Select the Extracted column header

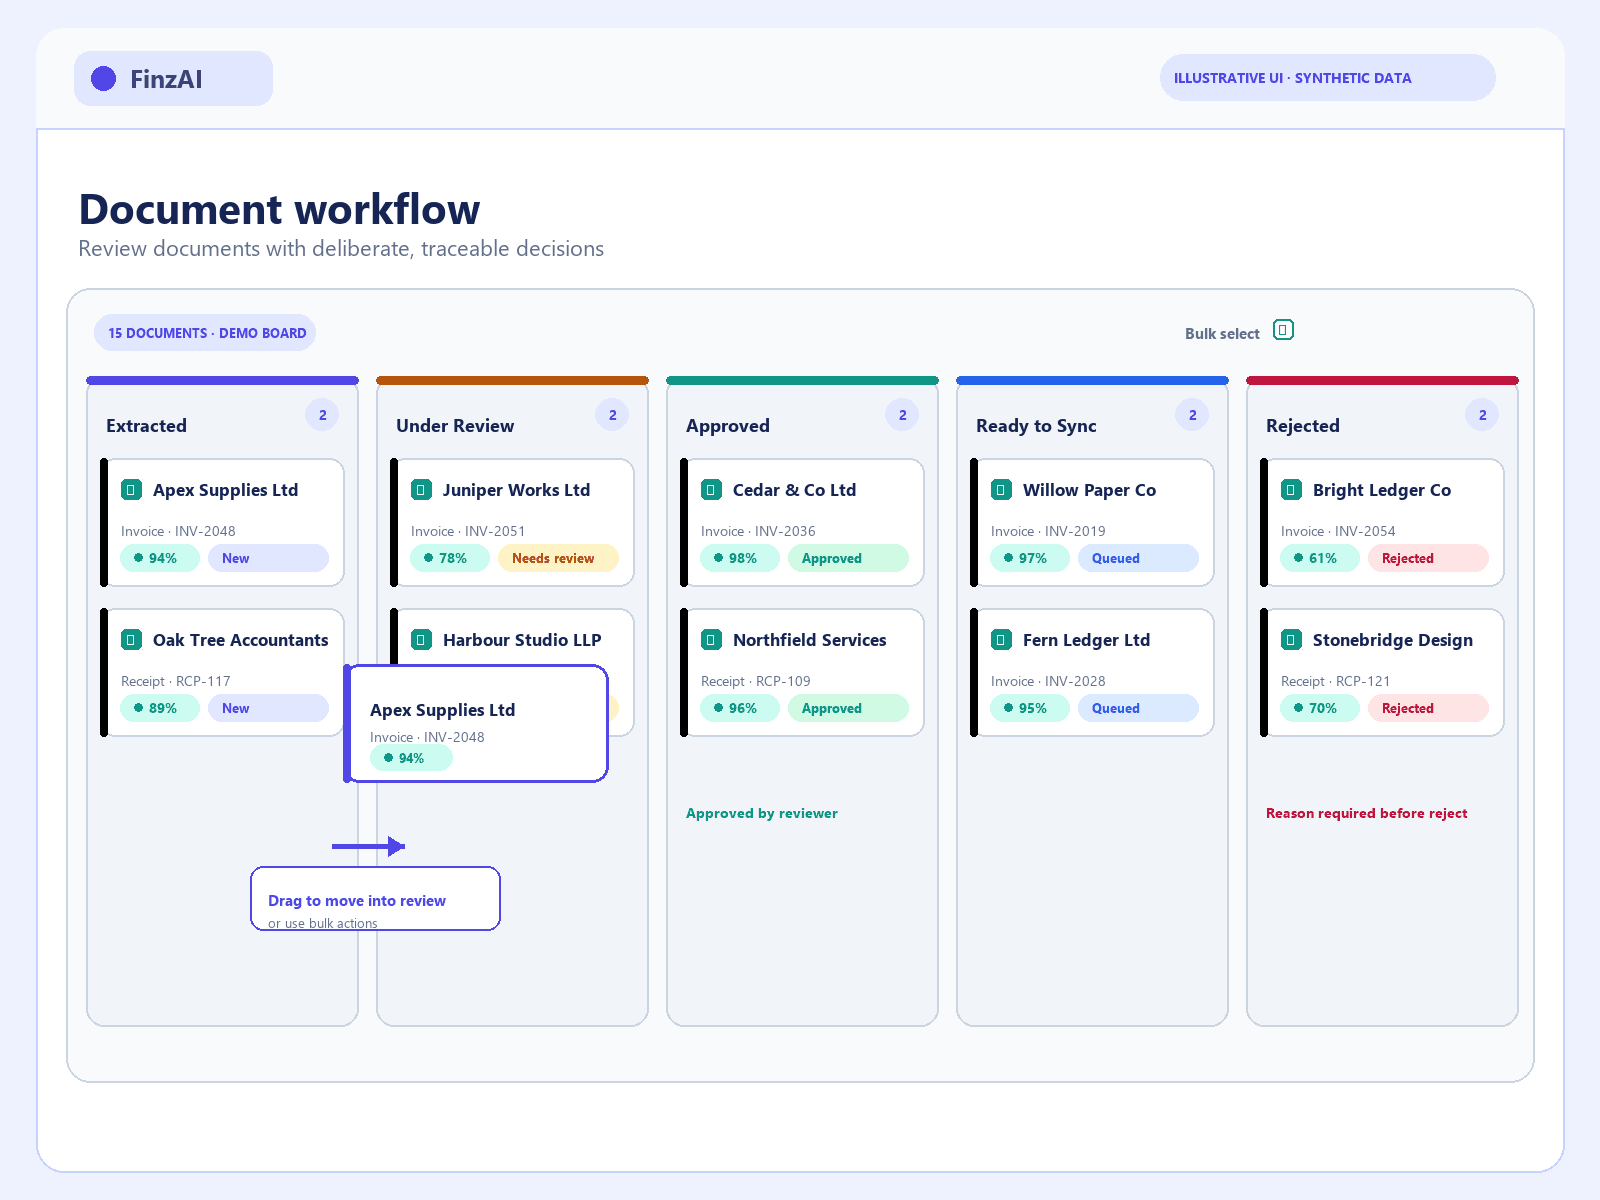tap(146, 426)
